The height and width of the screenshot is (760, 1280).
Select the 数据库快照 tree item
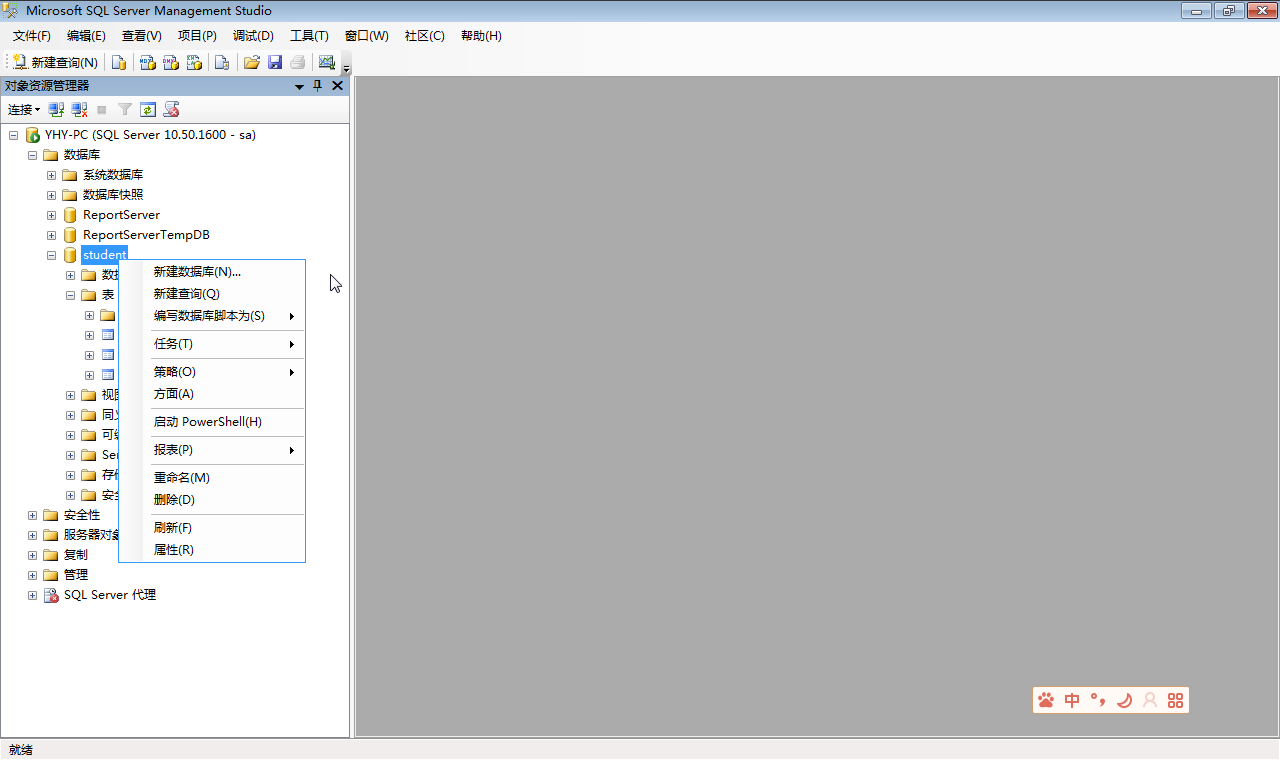pos(113,195)
